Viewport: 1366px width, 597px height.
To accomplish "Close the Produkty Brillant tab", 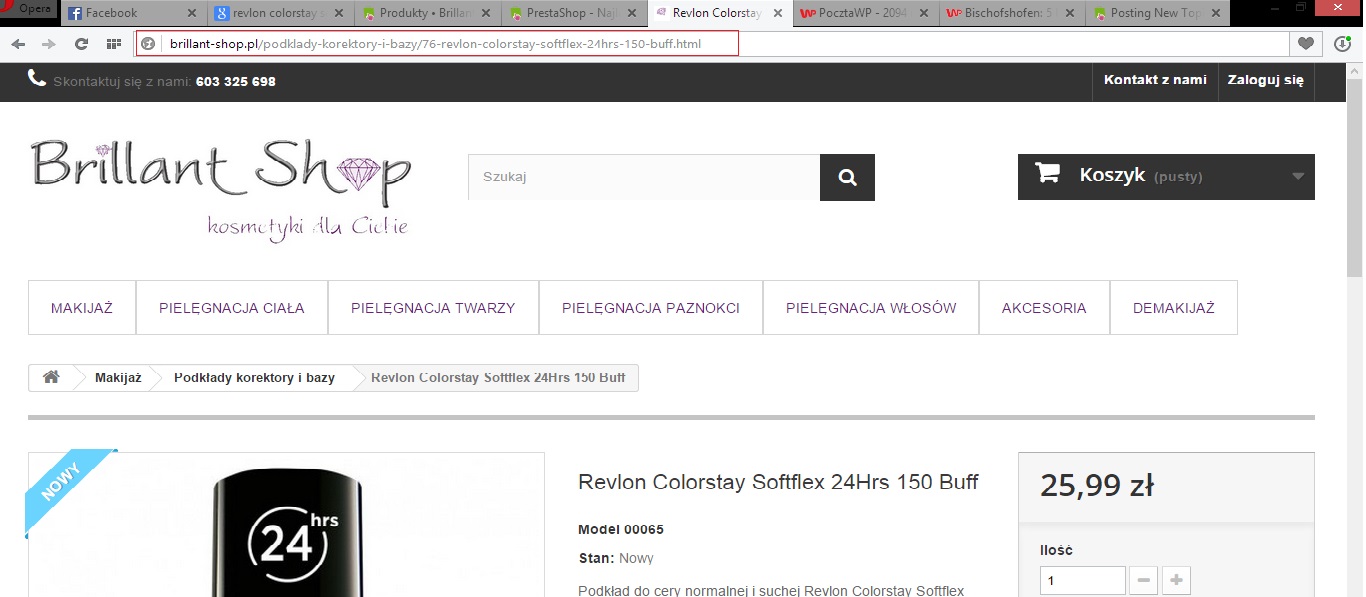I will click(x=484, y=14).
